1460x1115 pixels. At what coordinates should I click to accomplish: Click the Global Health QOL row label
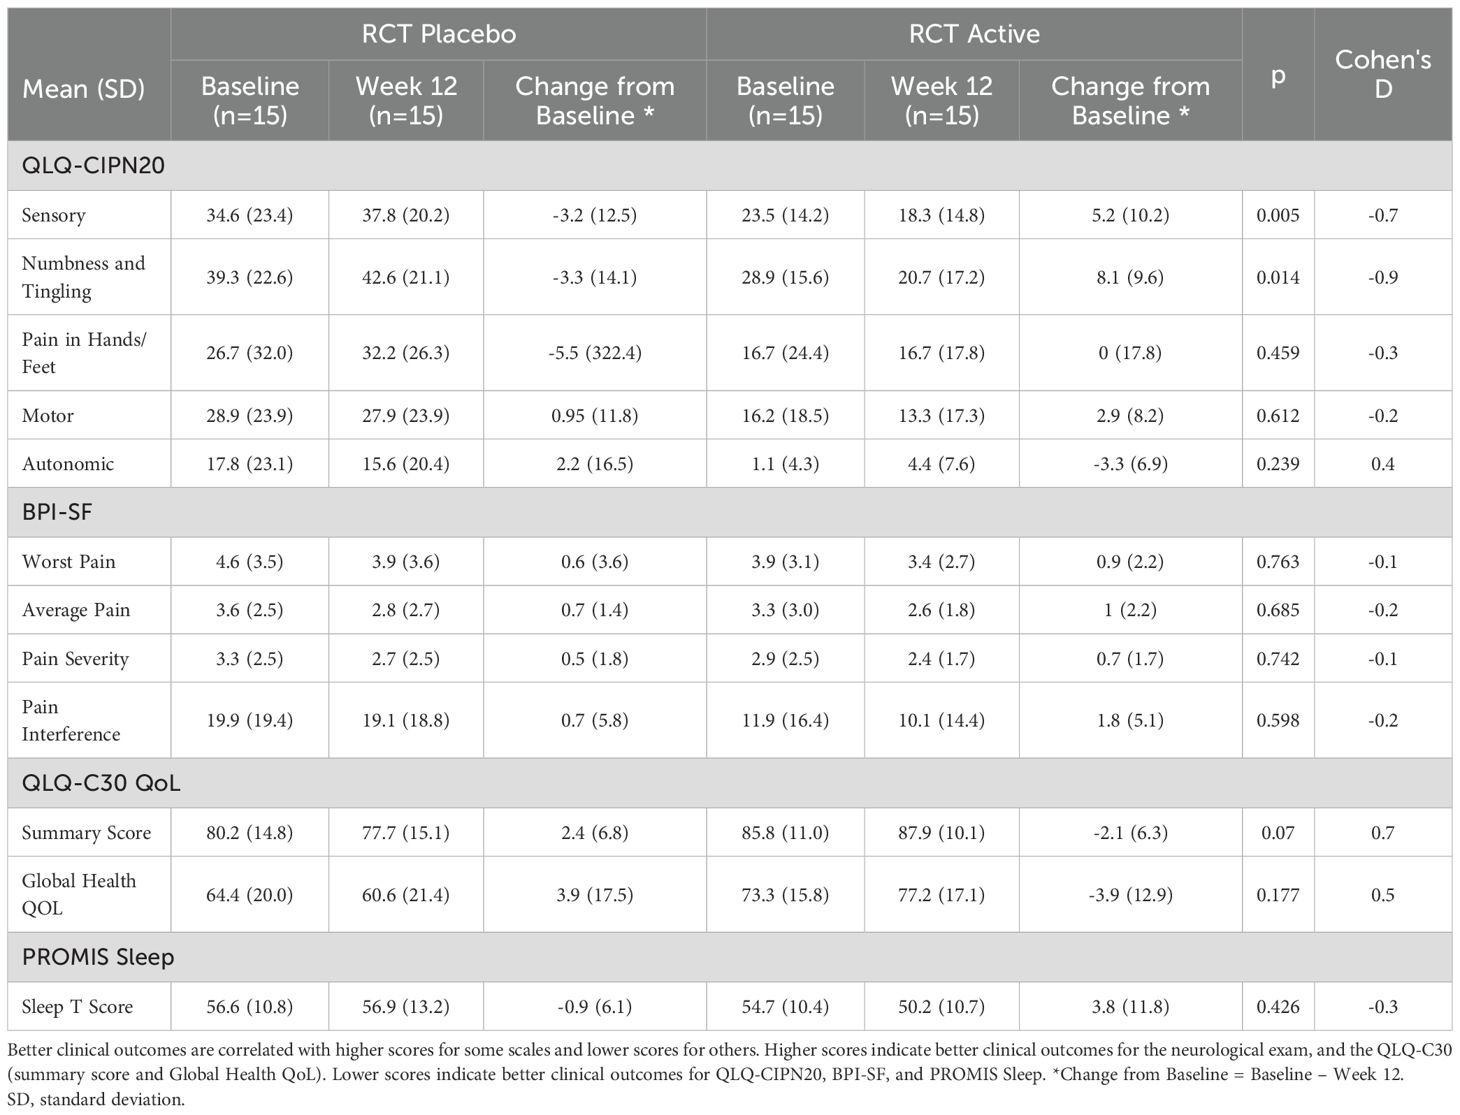pyautogui.click(x=79, y=894)
